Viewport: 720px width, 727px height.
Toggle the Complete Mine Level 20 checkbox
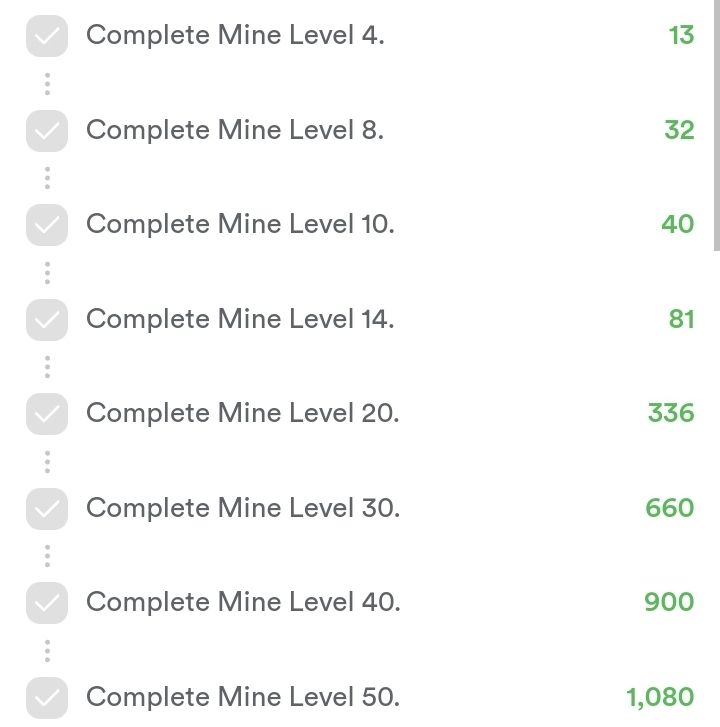47,413
